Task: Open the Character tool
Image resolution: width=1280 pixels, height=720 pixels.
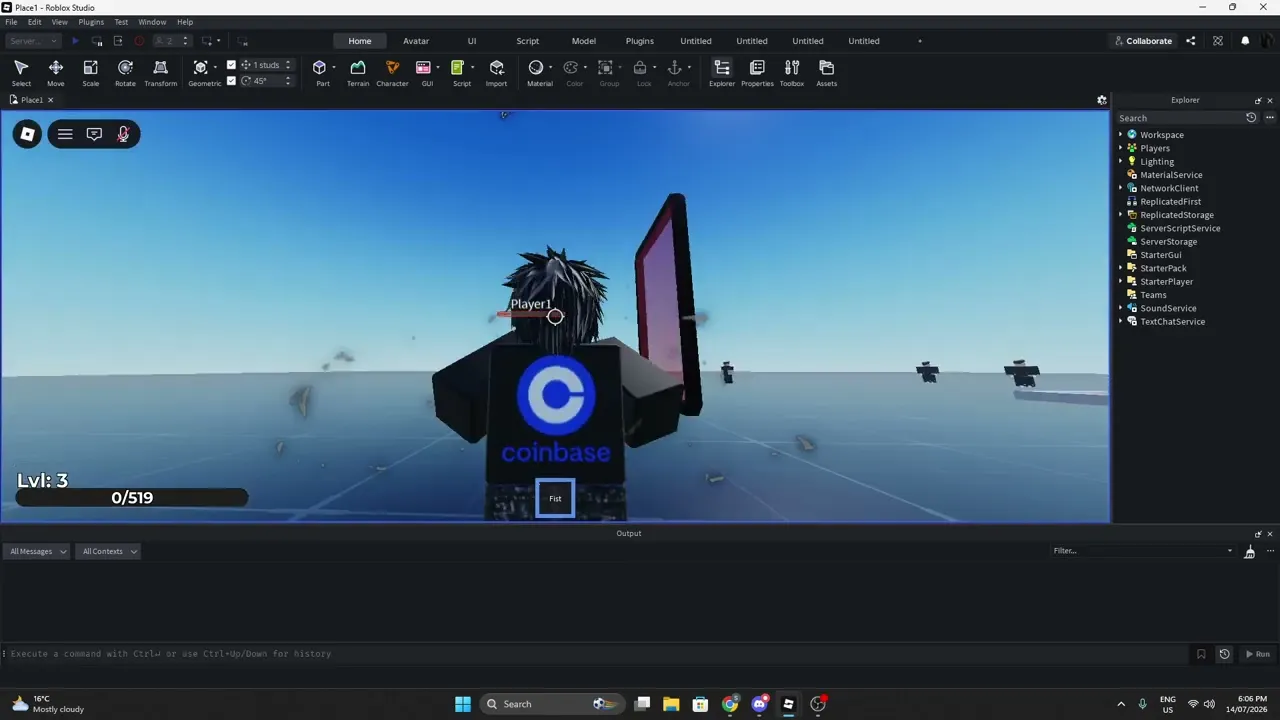Action: pyautogui.click(x=392, y=72)
